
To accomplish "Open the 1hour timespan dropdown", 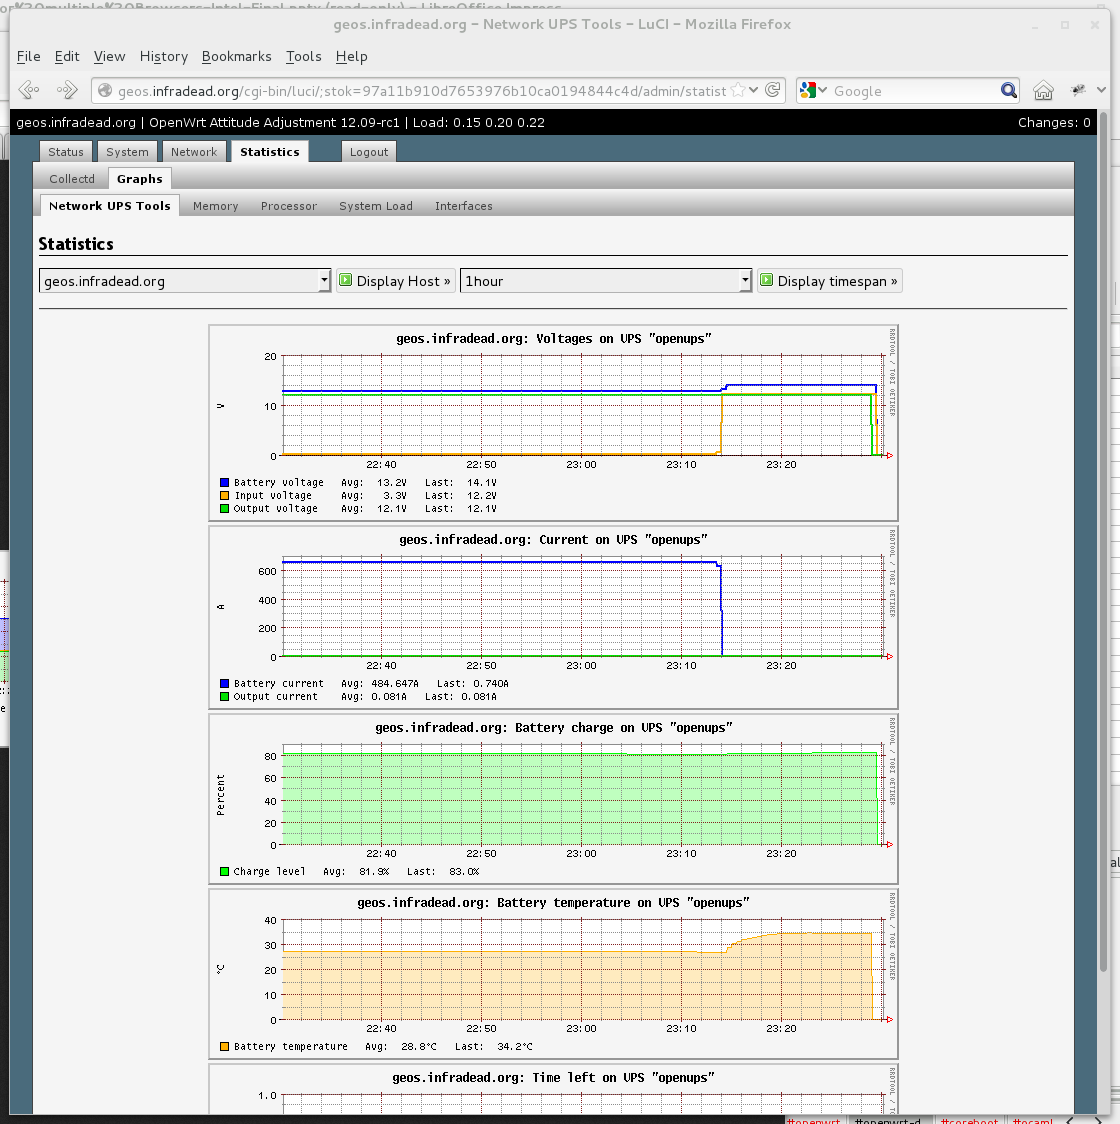I will click(606, 281).
